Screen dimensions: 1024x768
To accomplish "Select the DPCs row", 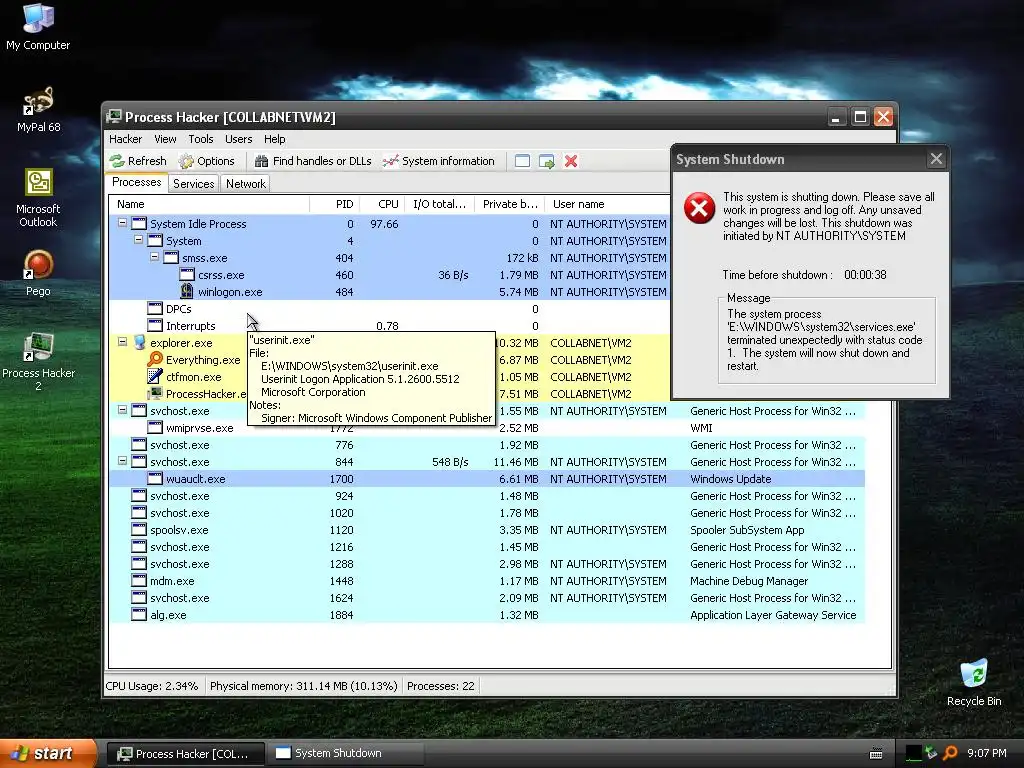I will pyautogui.click(x=389, y=309).
